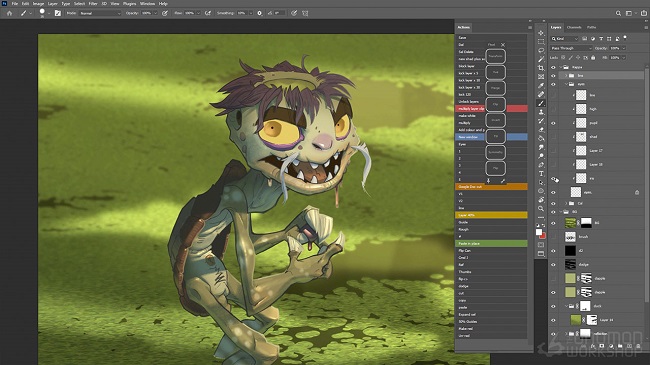Switch to the Channels tab
This screenshot has height=365, width=650.
[x=574, y=27]
